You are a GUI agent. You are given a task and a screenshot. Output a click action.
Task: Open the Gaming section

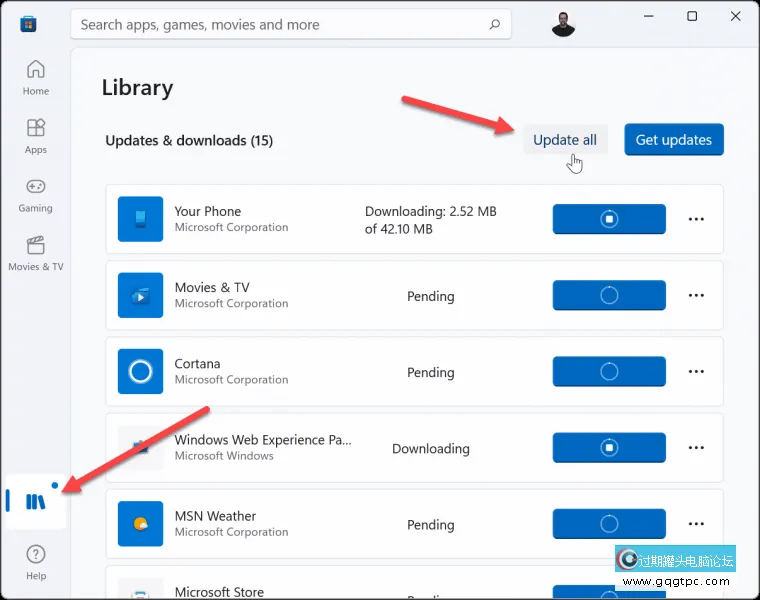tap(36, 195)
